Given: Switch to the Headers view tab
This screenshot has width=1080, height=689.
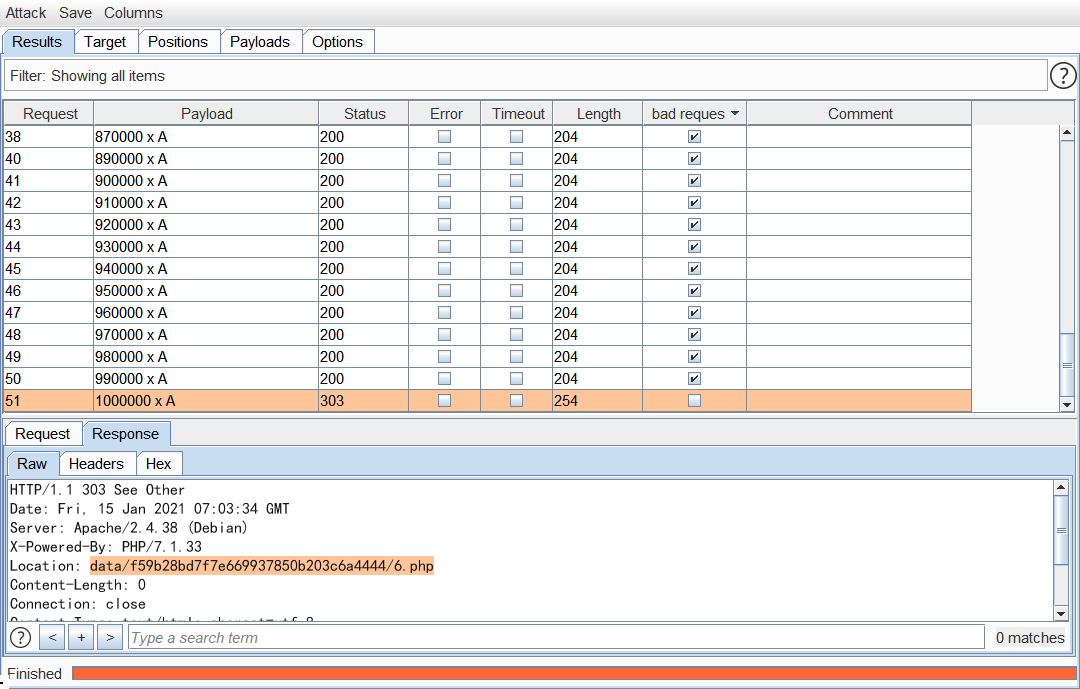Looking at the screenshot, I should tap(96, 464).
